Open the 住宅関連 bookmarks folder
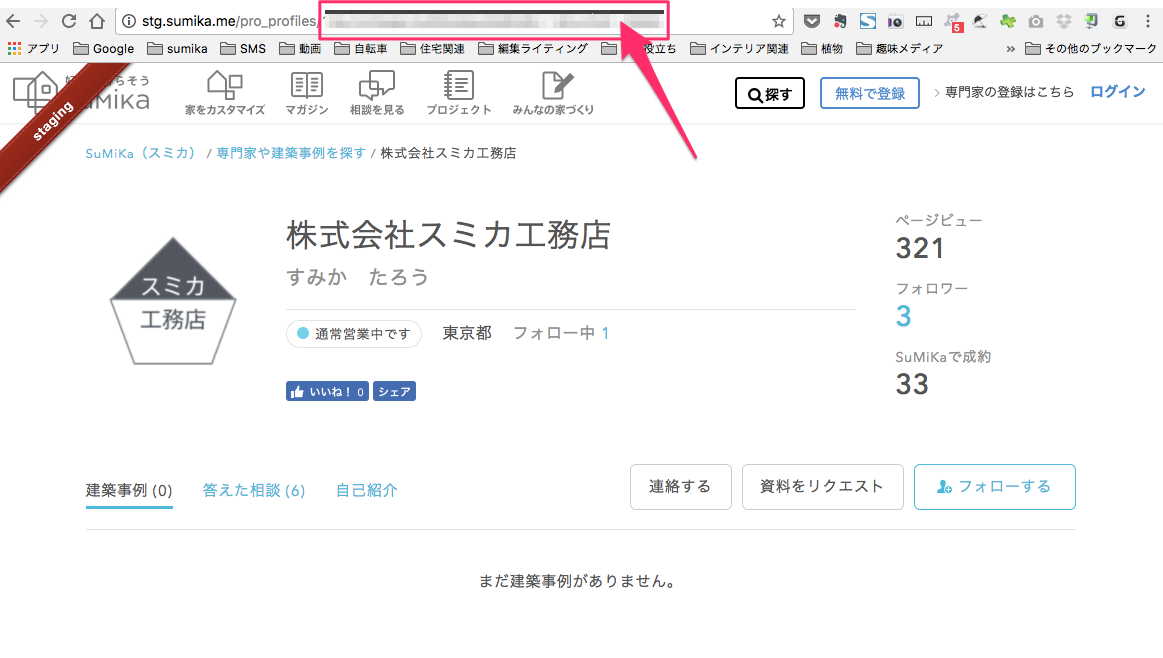This screenshot has width=1163, height=658. [432, 48]
